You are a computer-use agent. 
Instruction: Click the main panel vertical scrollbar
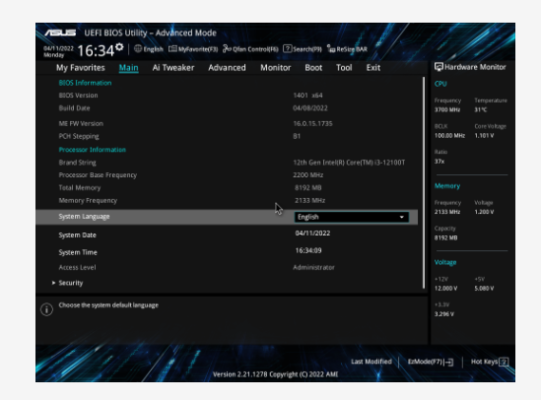click(424, 183)
